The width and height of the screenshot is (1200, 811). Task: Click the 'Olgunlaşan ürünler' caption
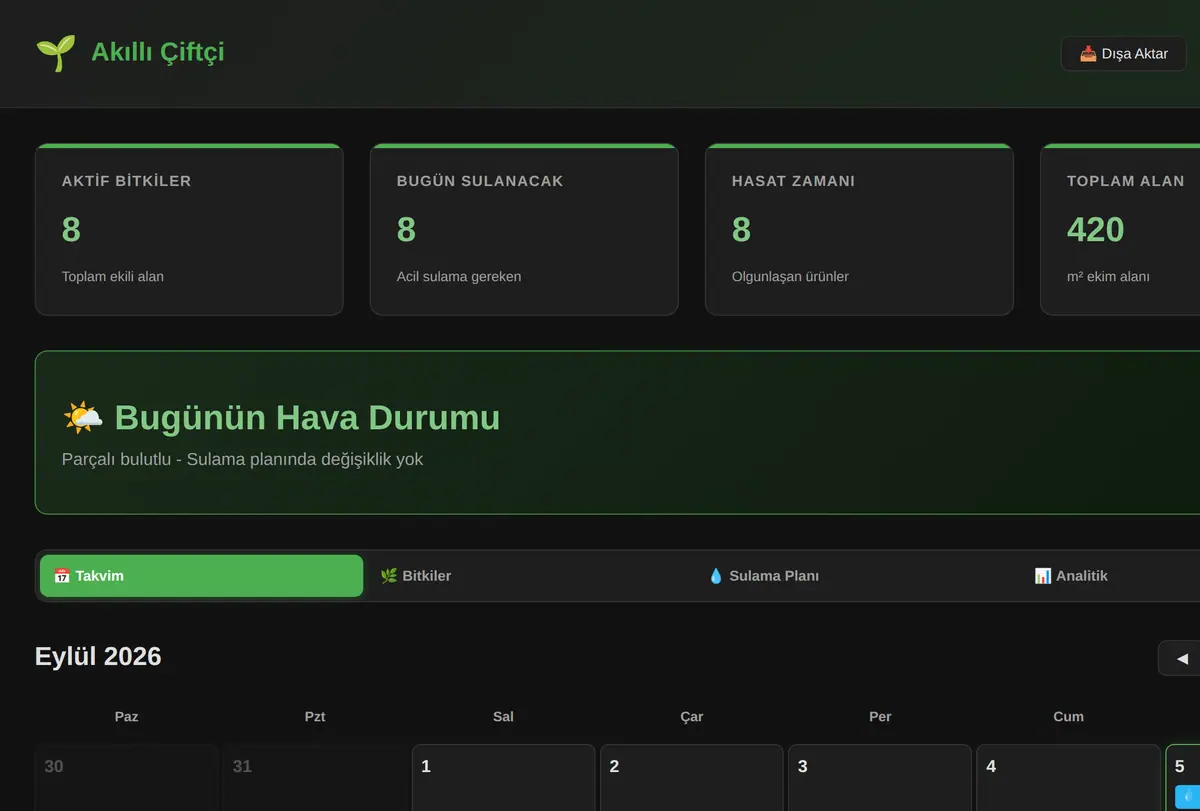(790, 277)
